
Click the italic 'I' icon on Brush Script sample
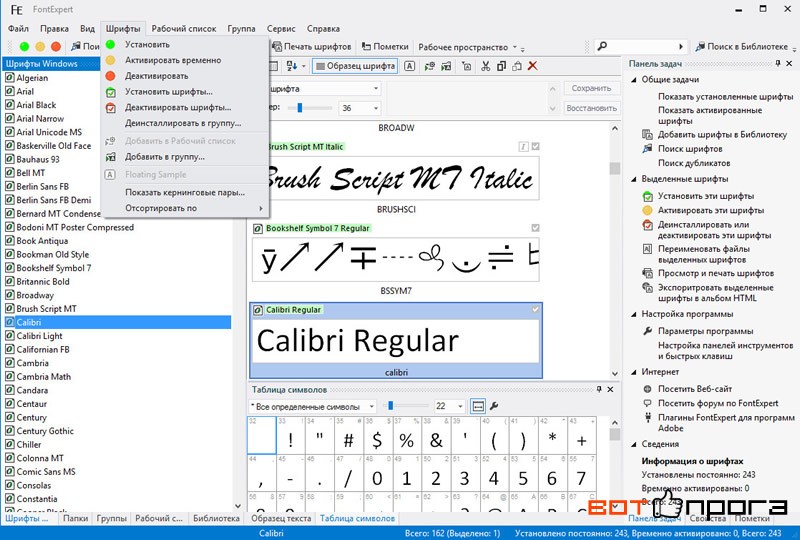tap(523, 147)
